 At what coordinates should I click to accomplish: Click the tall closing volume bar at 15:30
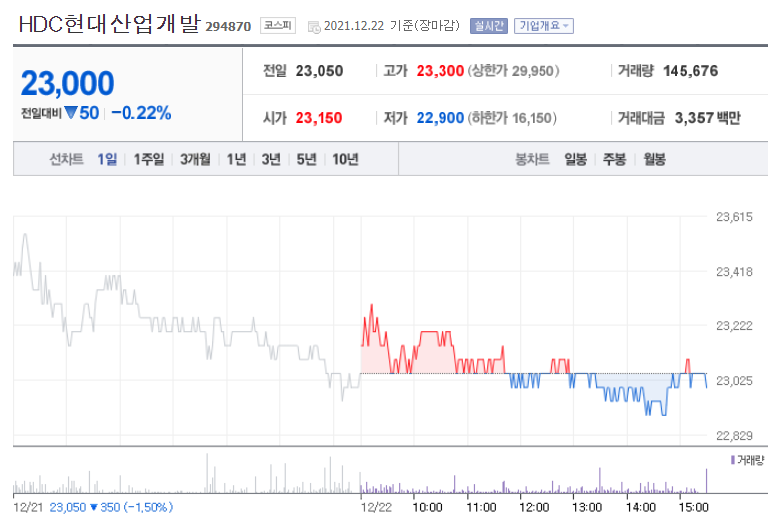pos(706,481)
